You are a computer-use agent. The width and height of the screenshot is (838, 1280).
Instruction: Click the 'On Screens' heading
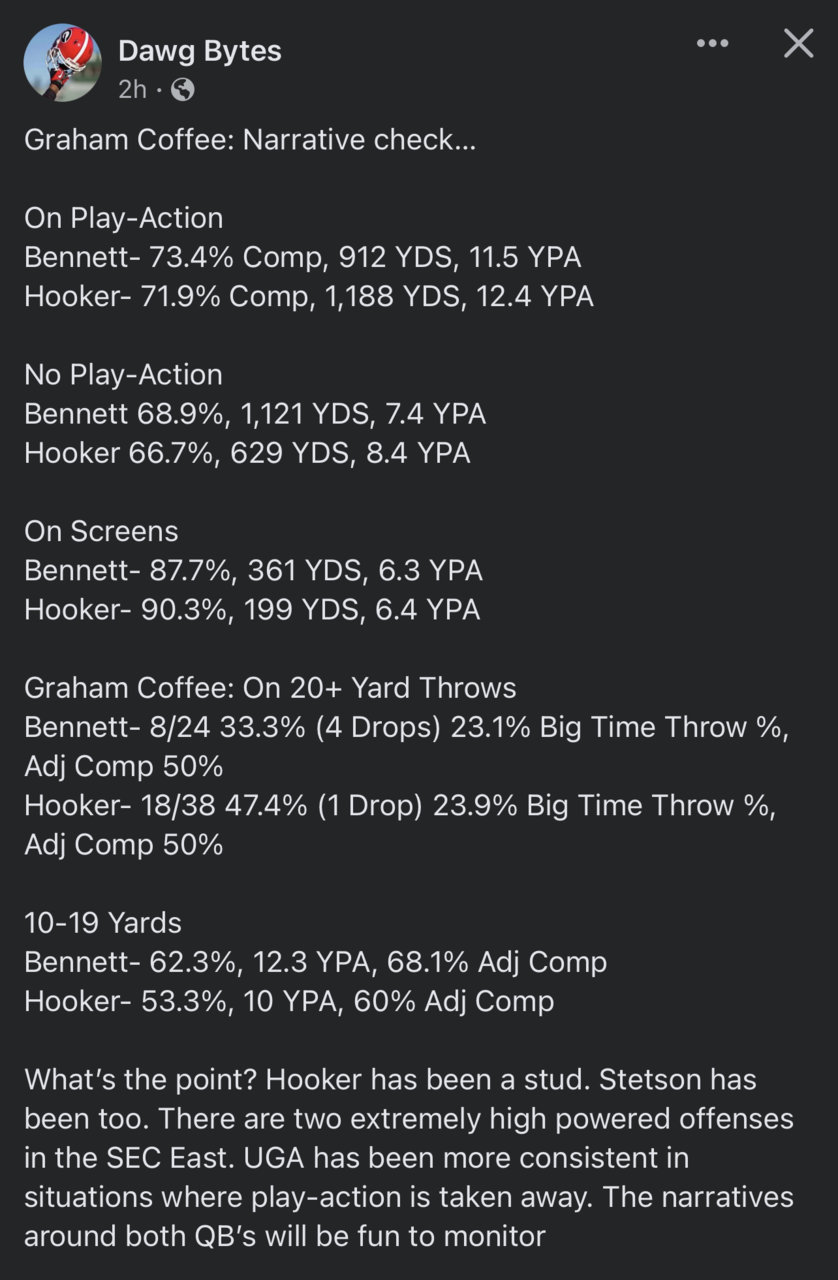(101, 531)
